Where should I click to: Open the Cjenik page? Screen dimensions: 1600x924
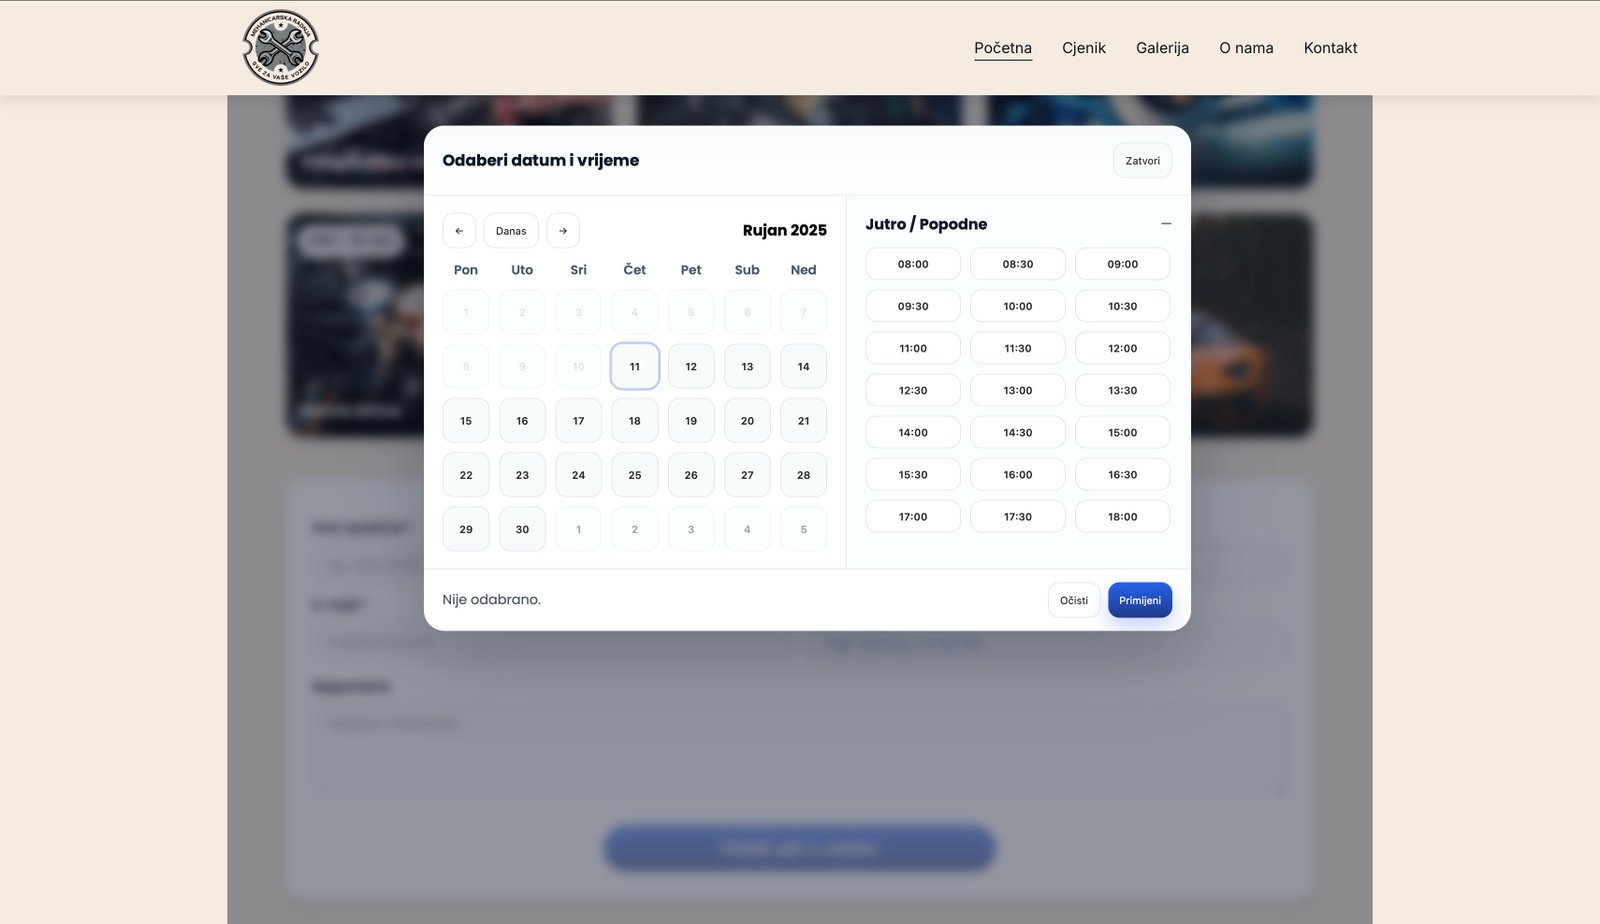pyautogui.click(x=1084, y=47)
